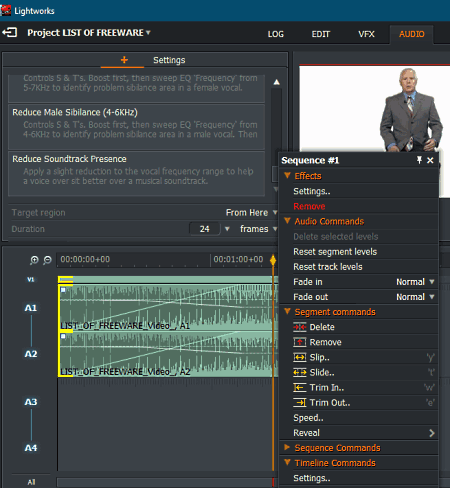The image size is (450, 488).
Task: Switch to the VFX tab
Action: click(366, 34)
